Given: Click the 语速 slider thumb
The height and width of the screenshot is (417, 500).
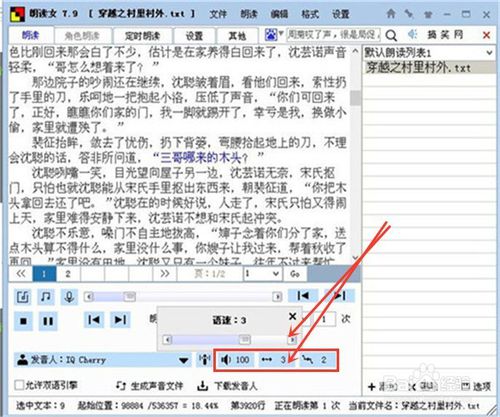Looking at the screenshot, I should tap(245, 340).
